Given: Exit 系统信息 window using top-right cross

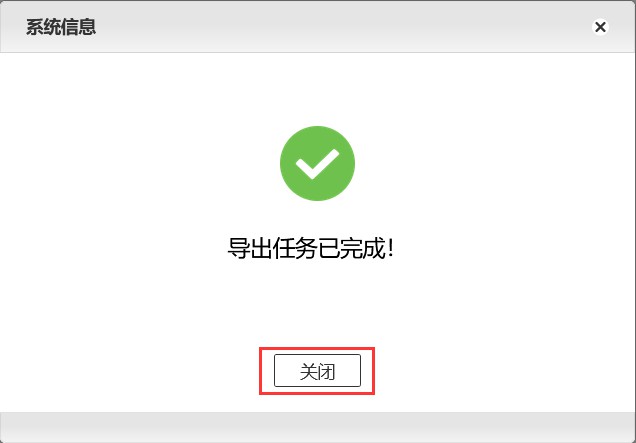Looking at the screenshot, I should 600,27.
